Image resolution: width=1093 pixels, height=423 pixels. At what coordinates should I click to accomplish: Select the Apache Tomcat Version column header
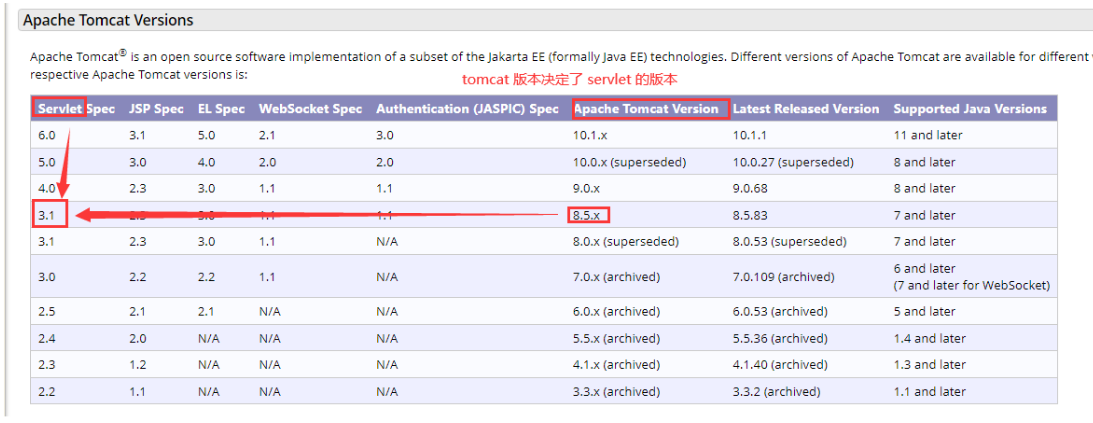[645, 109]
